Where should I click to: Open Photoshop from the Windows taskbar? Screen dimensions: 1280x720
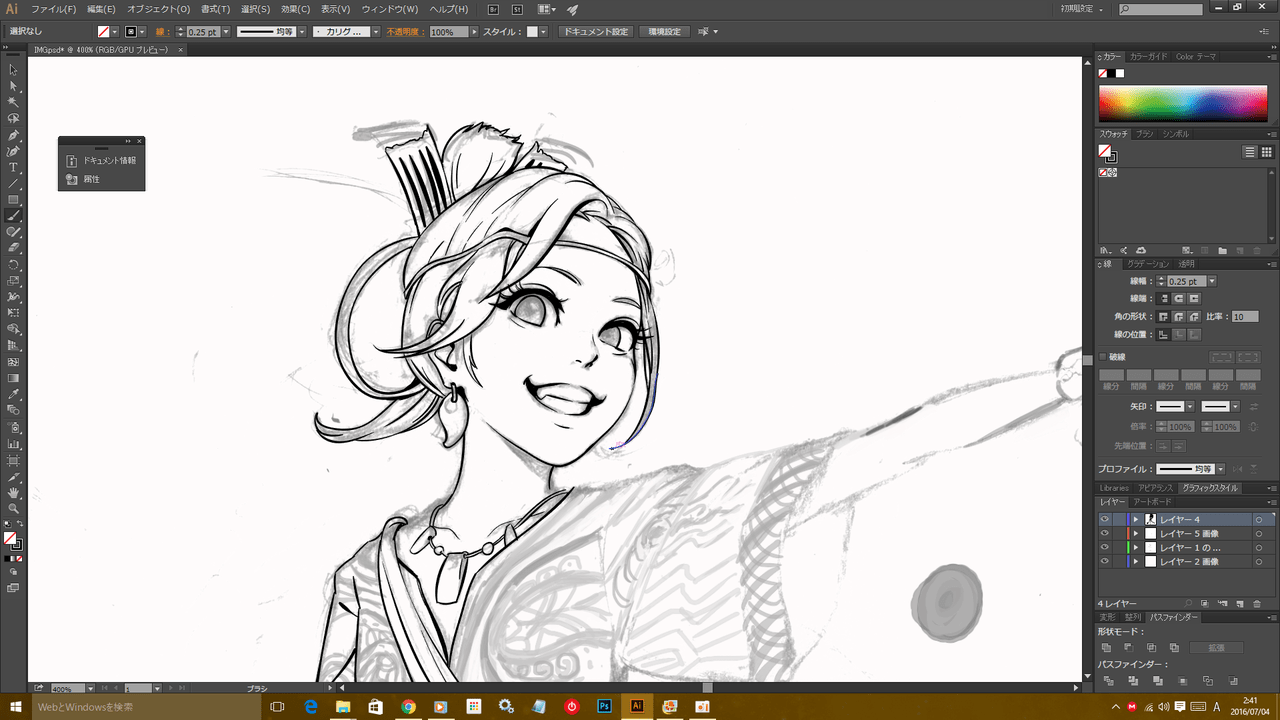[x=604, y=706]
